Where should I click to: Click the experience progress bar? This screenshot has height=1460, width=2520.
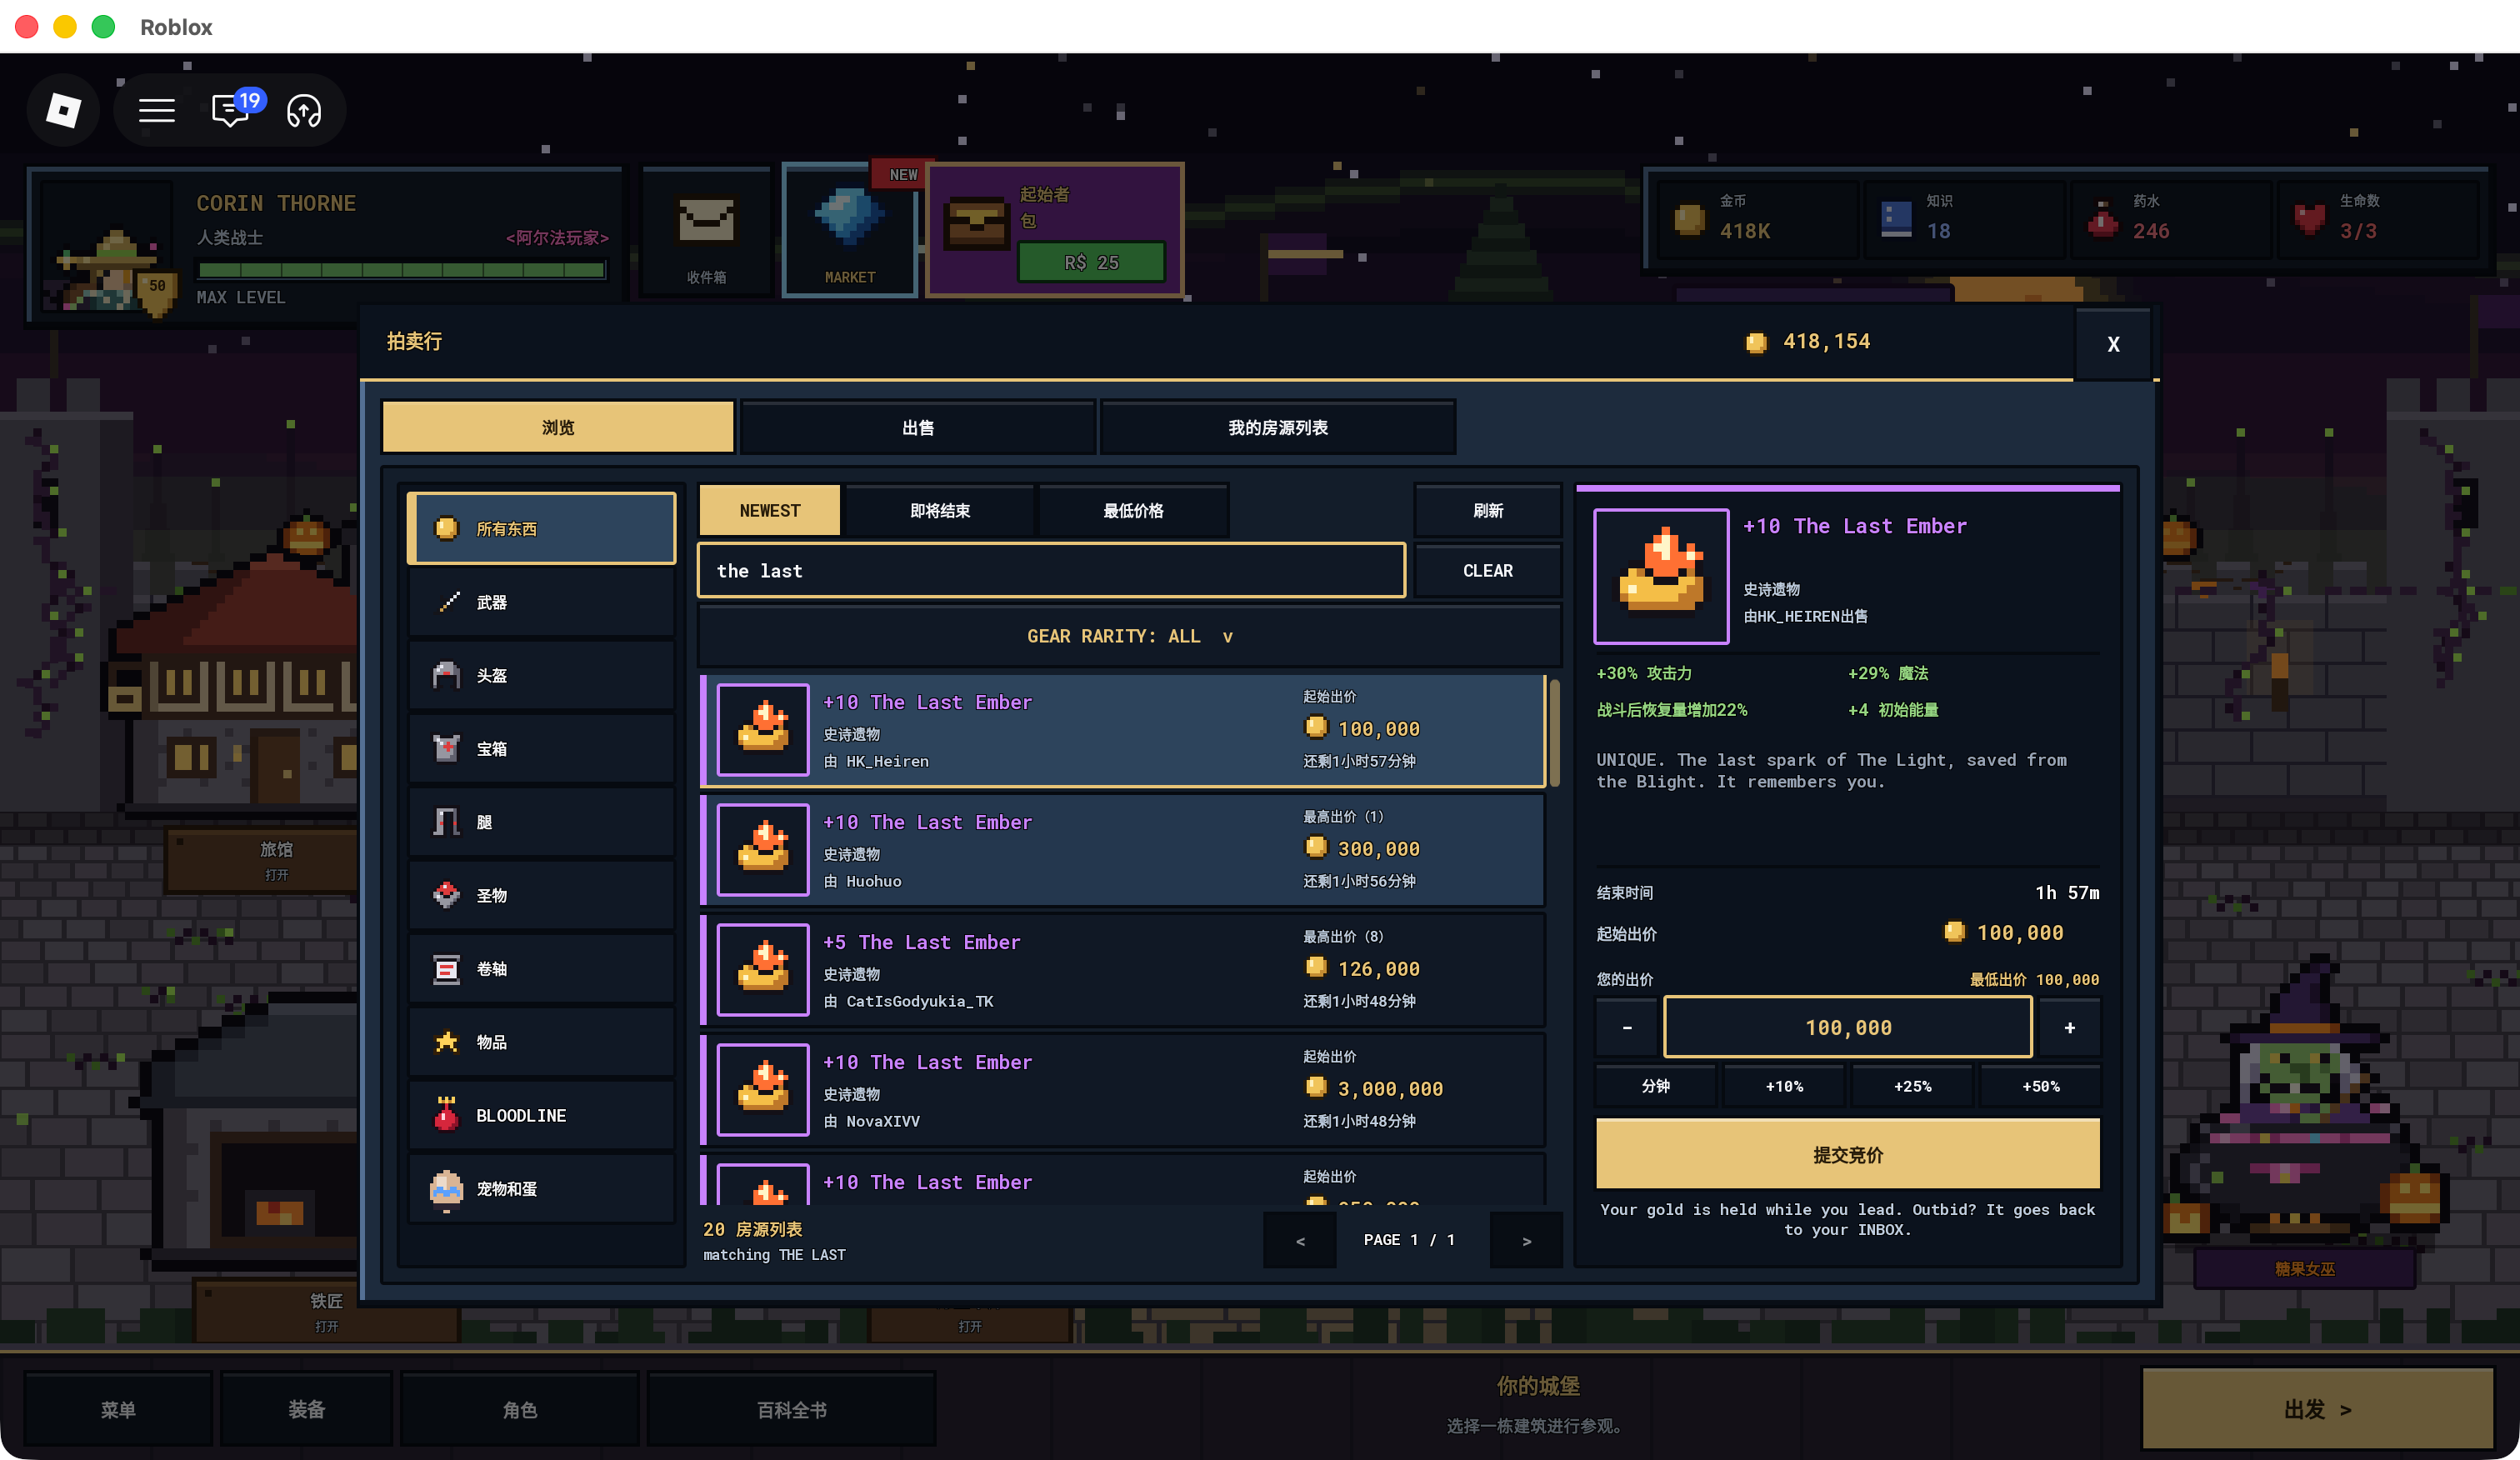401,269
